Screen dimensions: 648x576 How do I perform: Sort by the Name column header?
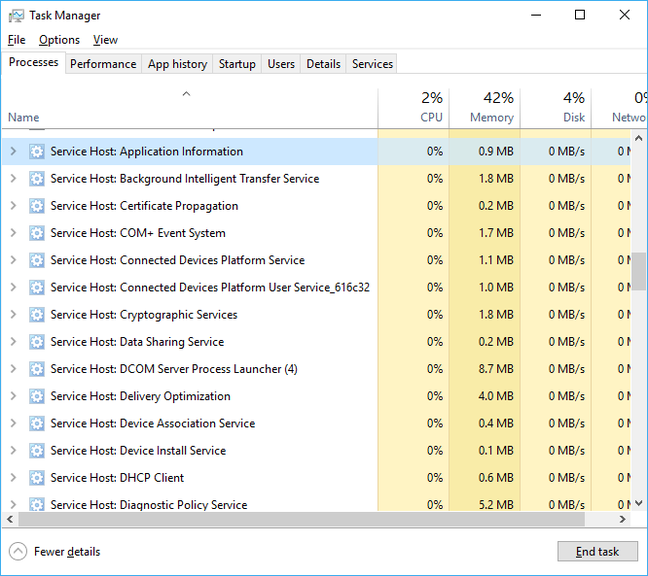pyautogui.click(x=189, y=108)
